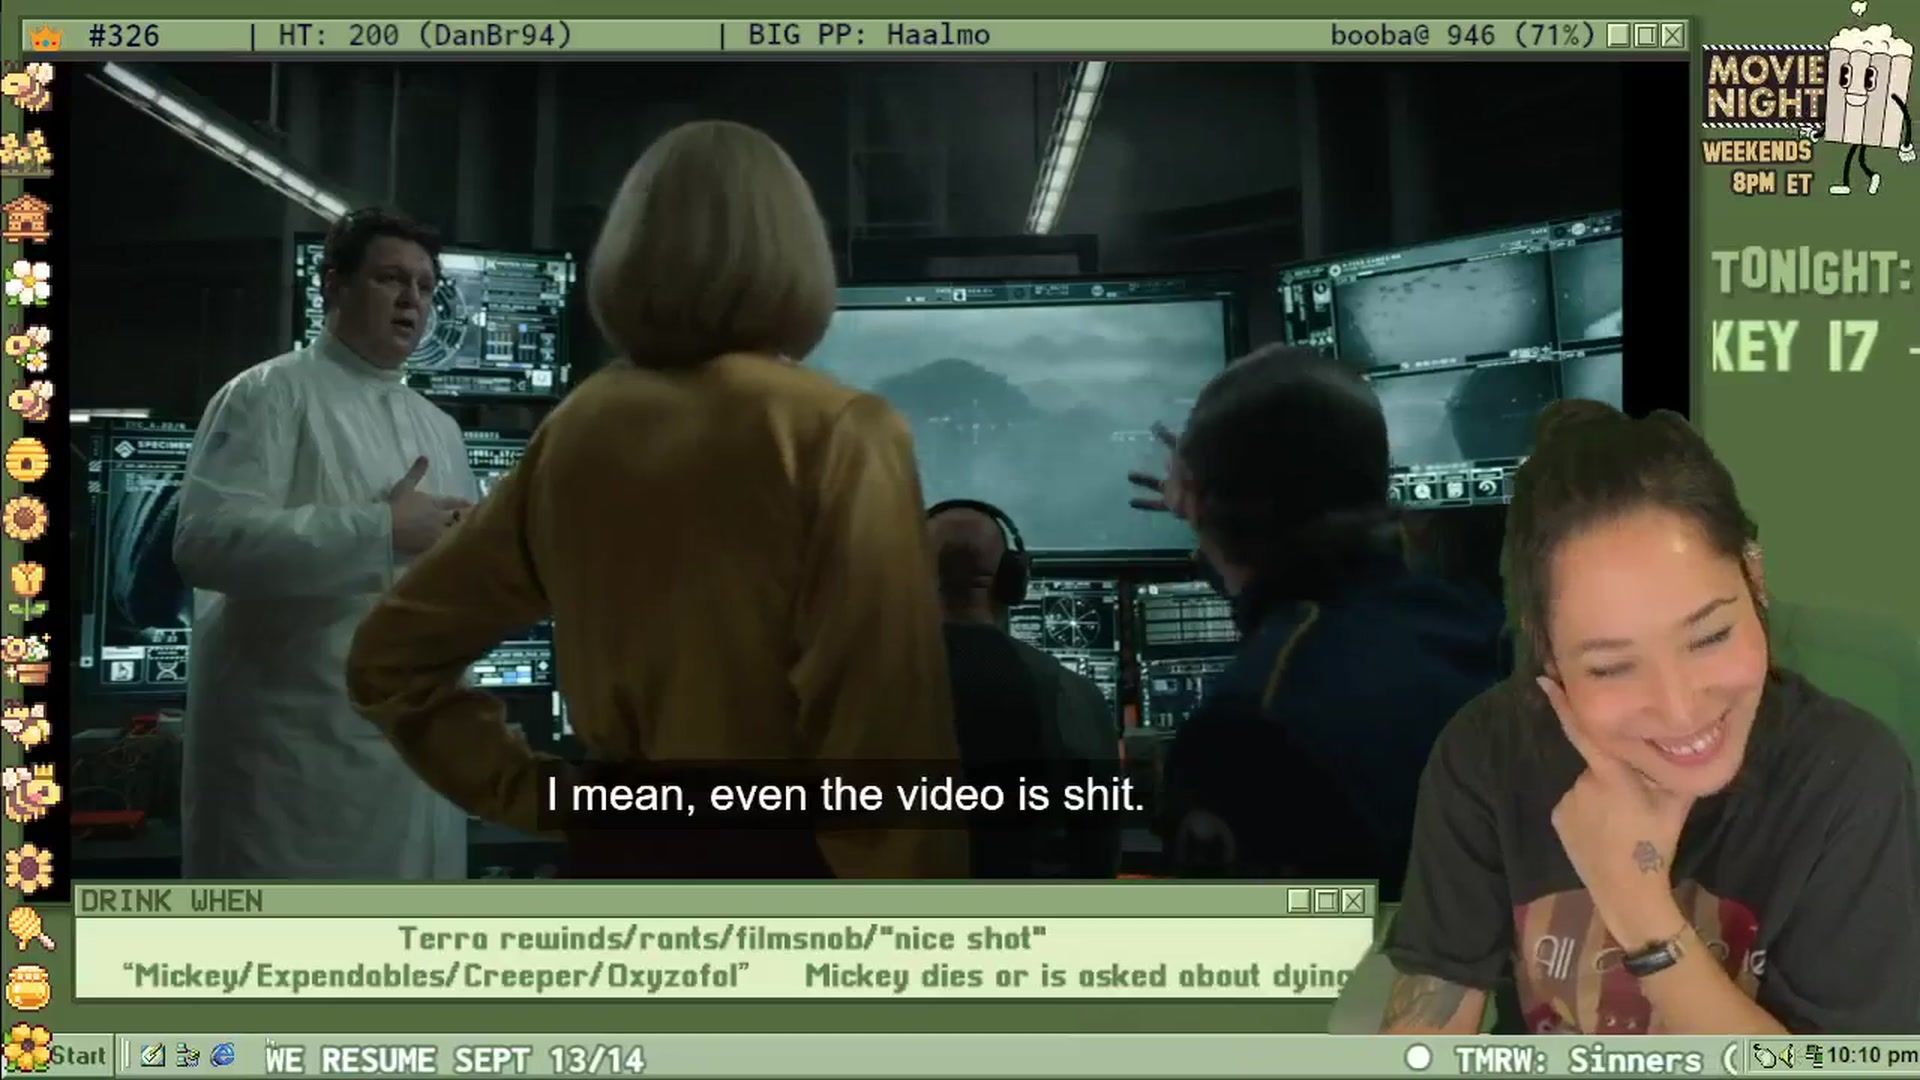Click the 'Mickey/Expendables/Creeper/Oxyzofol' rule text
The width and height of the screenshot is (1920, 1080).
(x=435, y=975)
